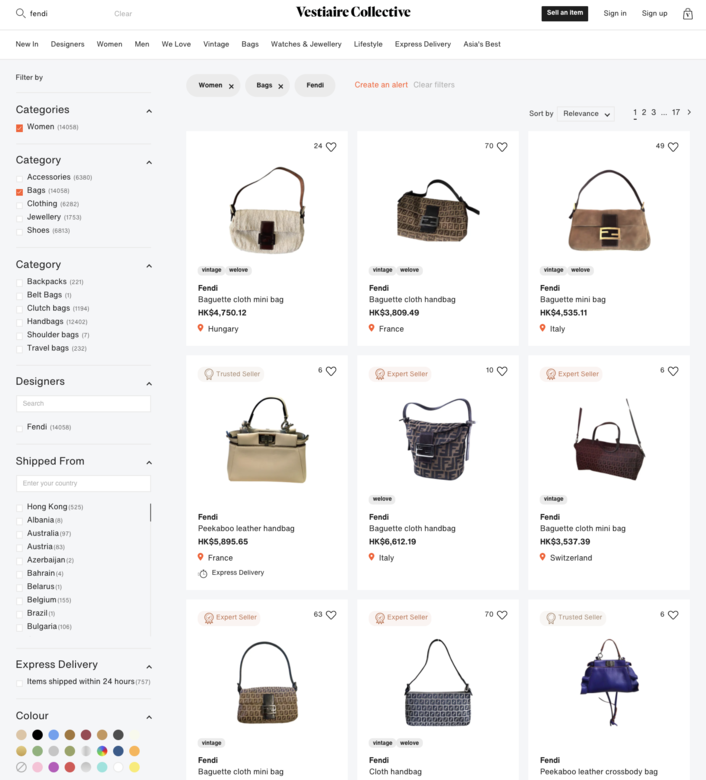Collapse the Category section with Backpacks
The height and width of the screenshot is (780, 706).
[149, 266]
